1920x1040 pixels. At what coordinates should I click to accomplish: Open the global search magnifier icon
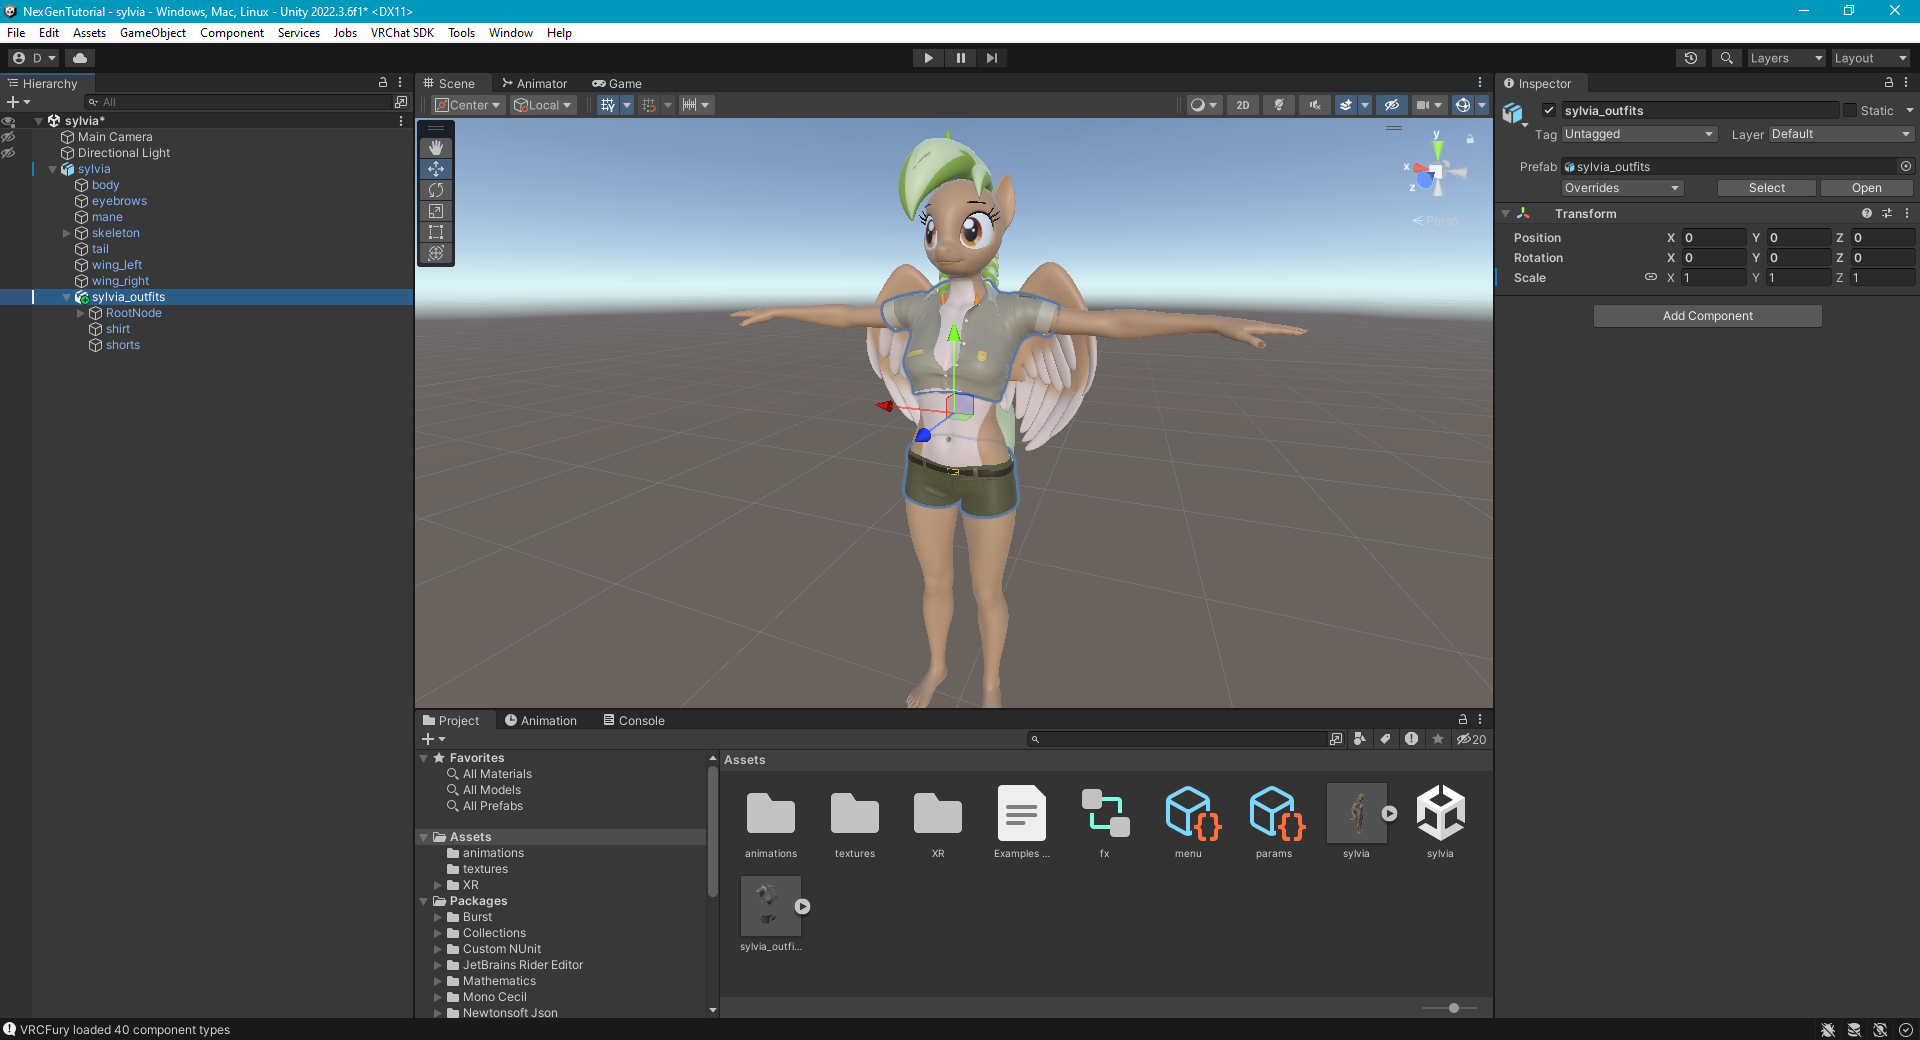pyautogui.click(x=1727, y=58)
